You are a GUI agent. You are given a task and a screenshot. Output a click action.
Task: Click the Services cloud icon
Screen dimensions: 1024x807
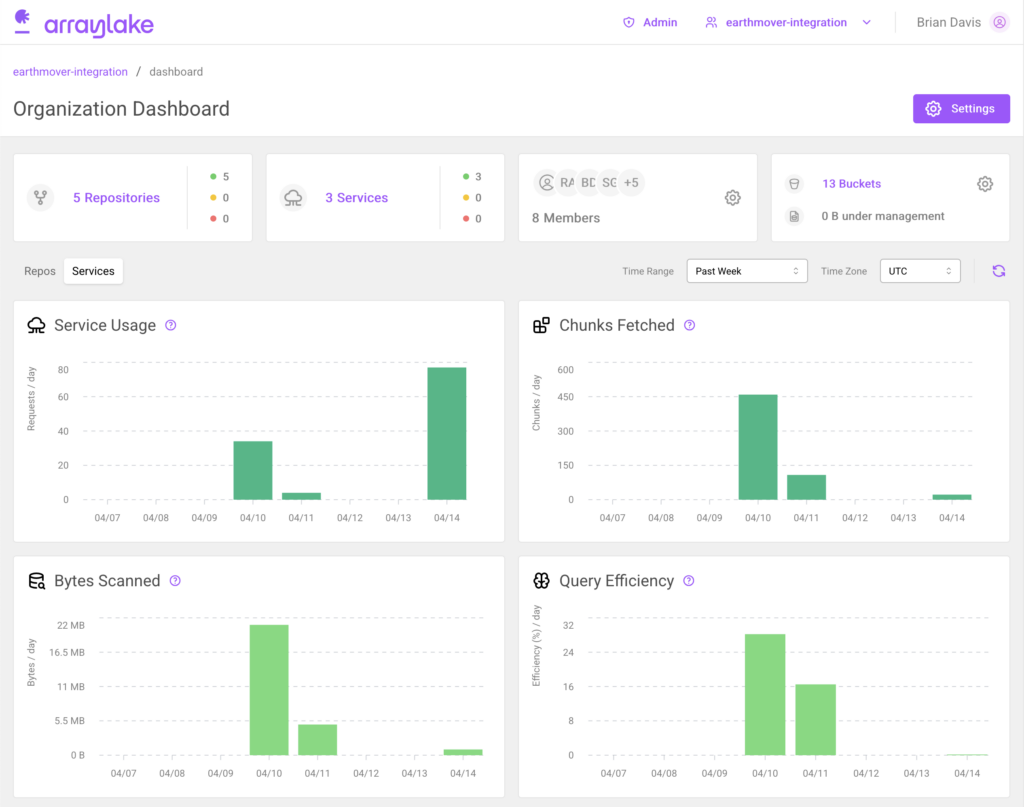pyautogui.click(x=293, y=197)
